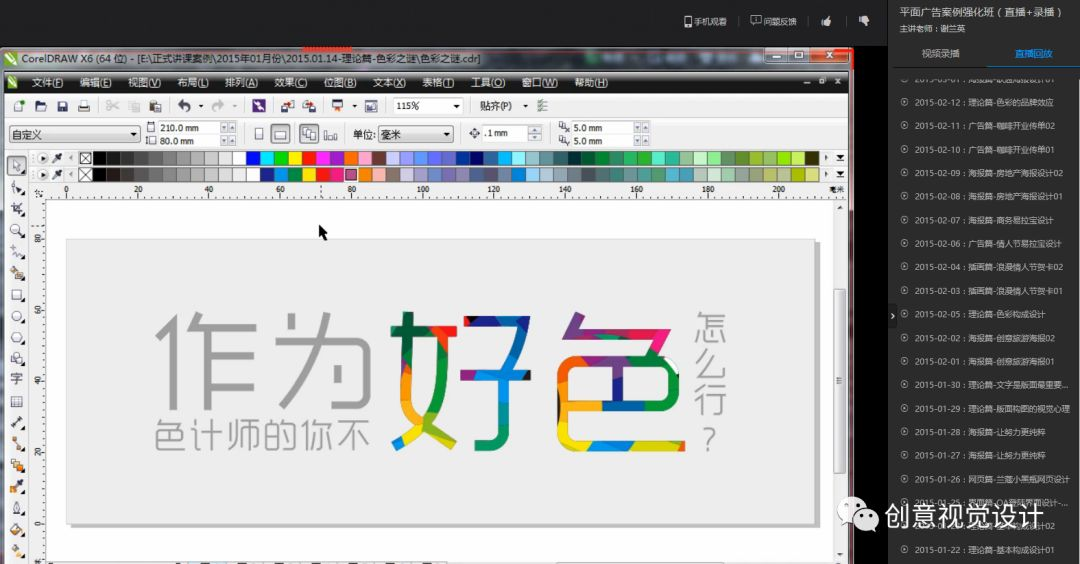Select the Fill bucket tool
The height and width of the screenshot is (564, 1080).
(17, 530)
